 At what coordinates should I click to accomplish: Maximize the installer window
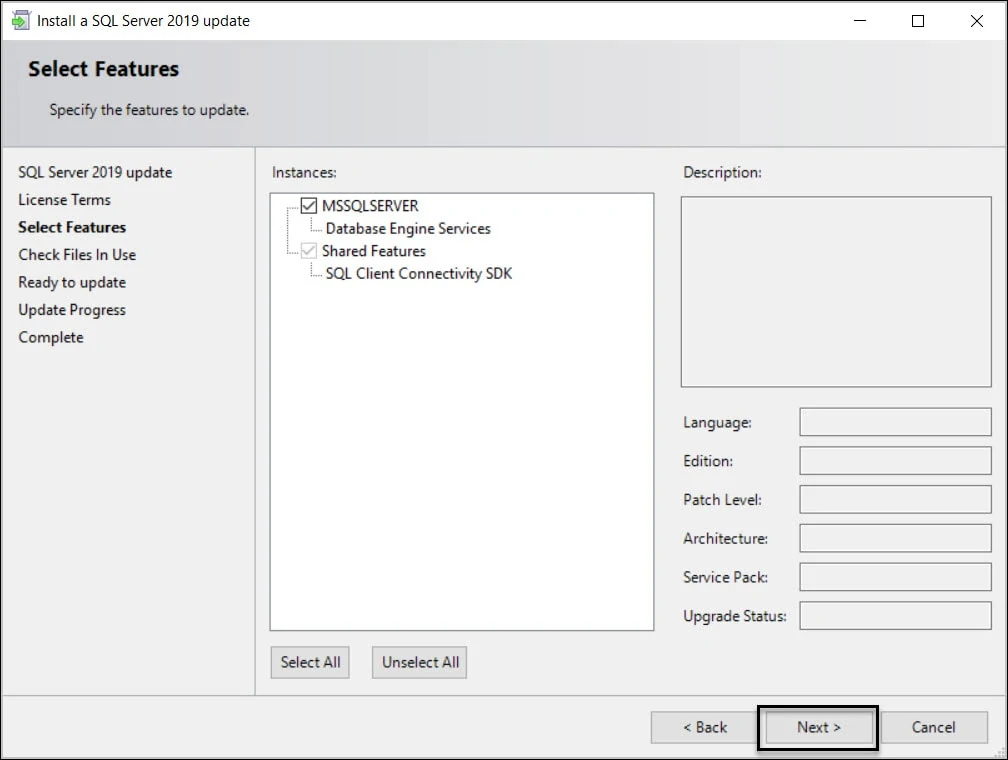pos(918,21)
